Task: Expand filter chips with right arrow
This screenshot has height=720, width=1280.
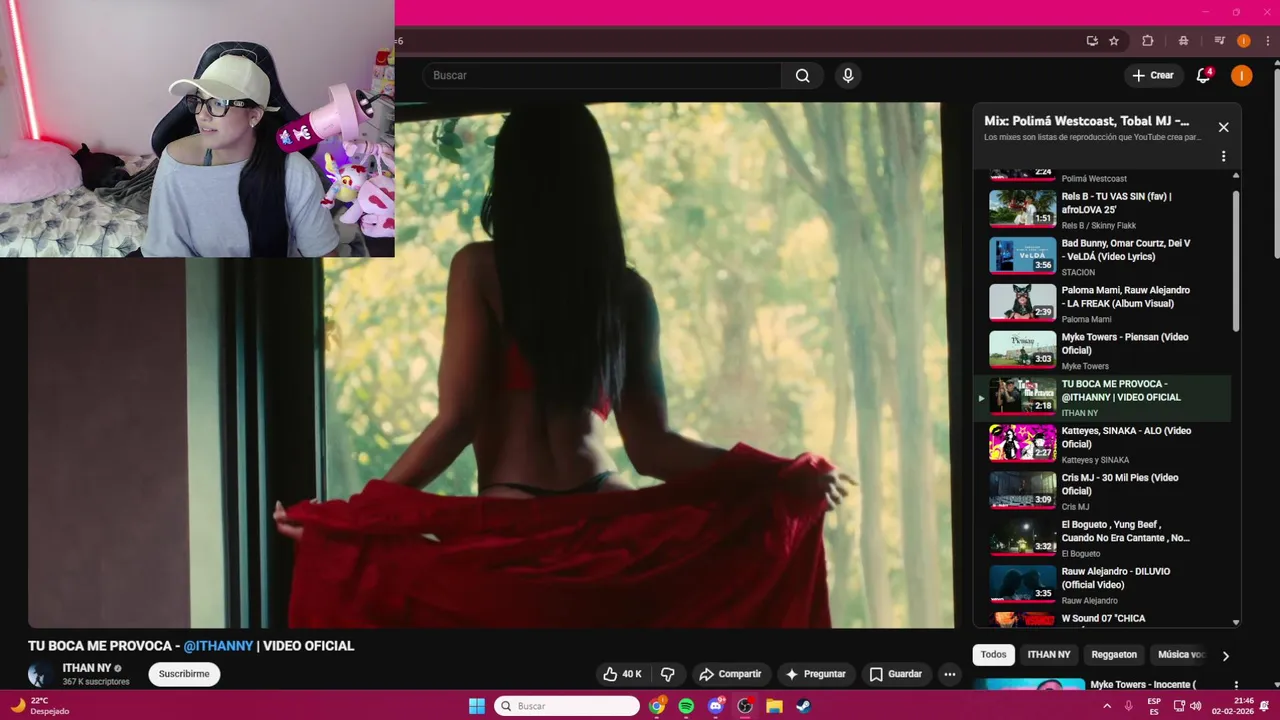Action: 1225,655
